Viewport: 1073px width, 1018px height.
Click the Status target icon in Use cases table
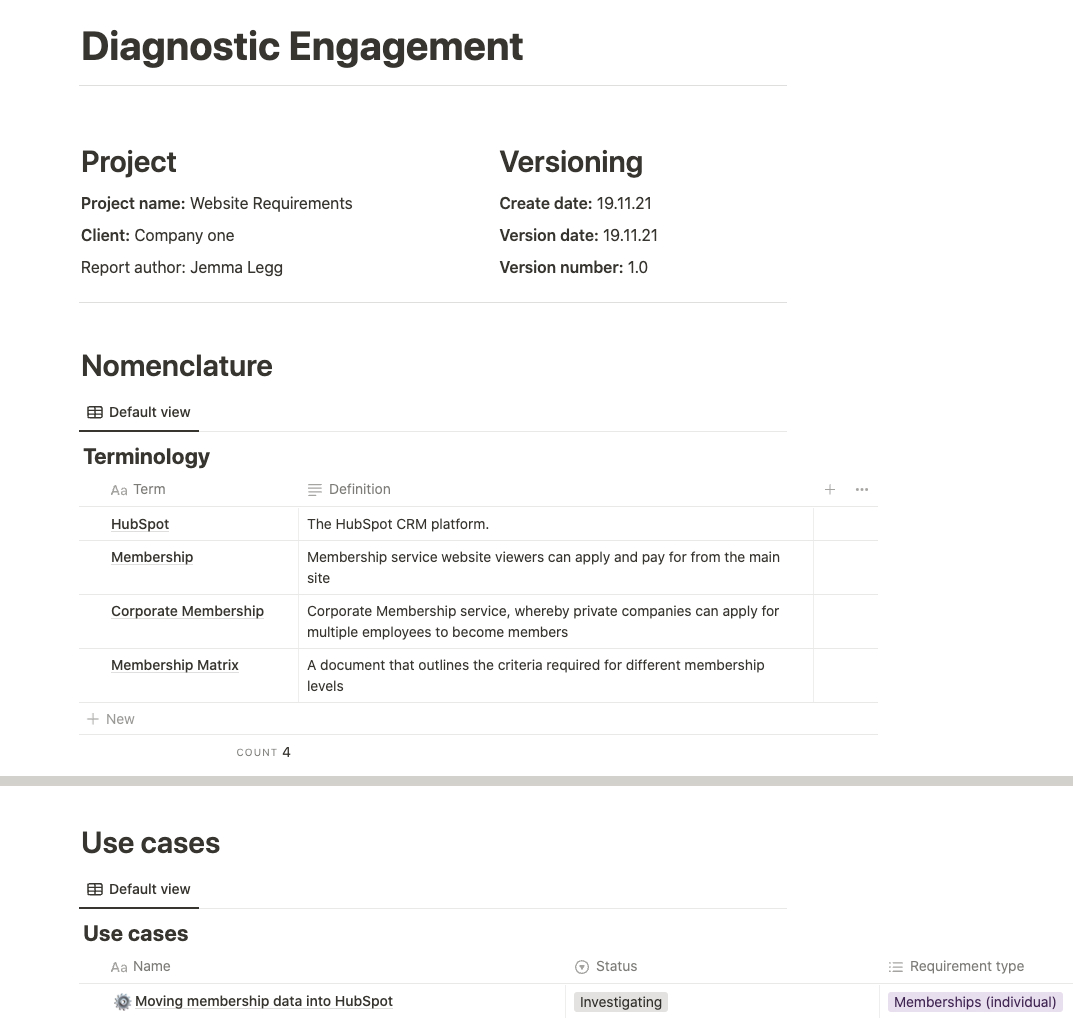click(582, 966)
